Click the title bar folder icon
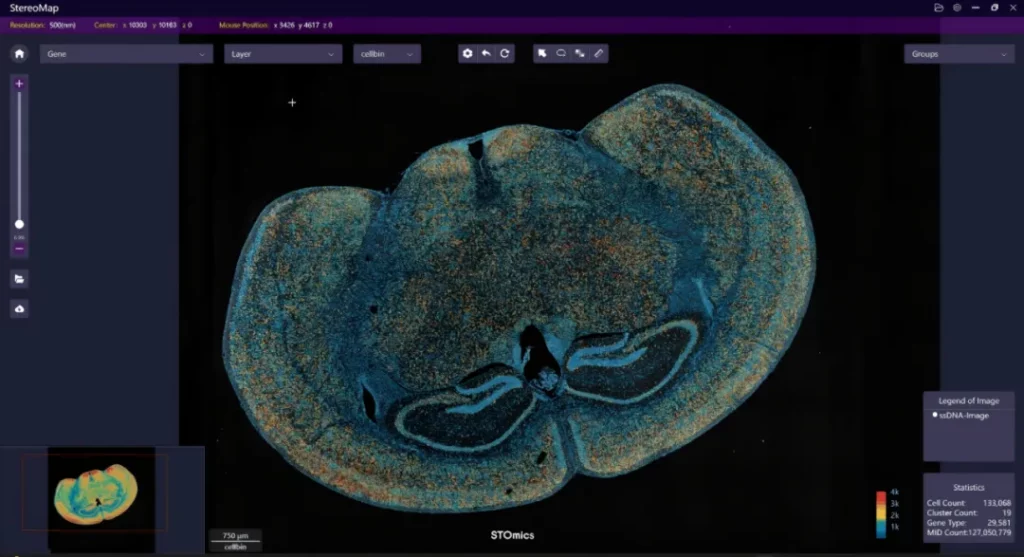The width and height of the screenshot is (1024, 557). point(939,7)
